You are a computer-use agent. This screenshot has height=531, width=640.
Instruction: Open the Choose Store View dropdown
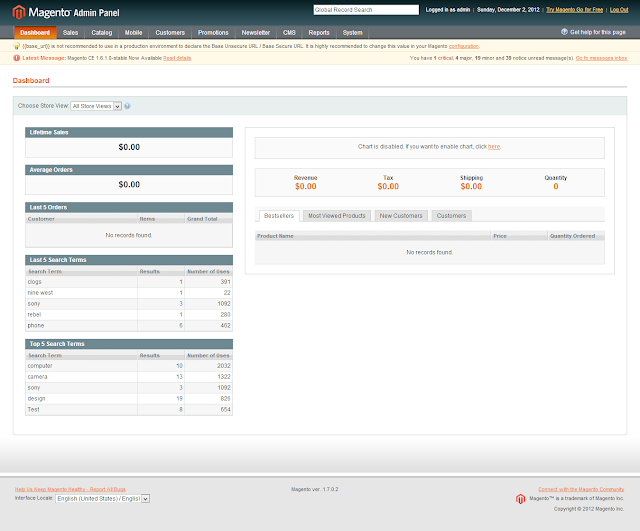[x=96, y=106]
